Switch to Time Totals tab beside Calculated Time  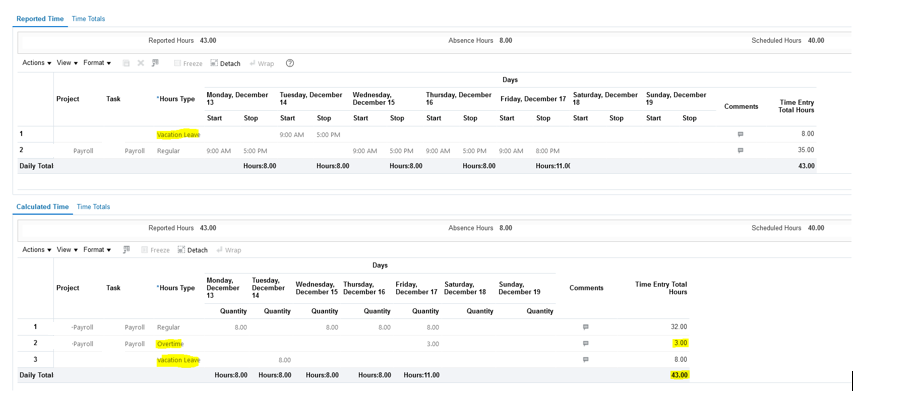pos(93,206)
